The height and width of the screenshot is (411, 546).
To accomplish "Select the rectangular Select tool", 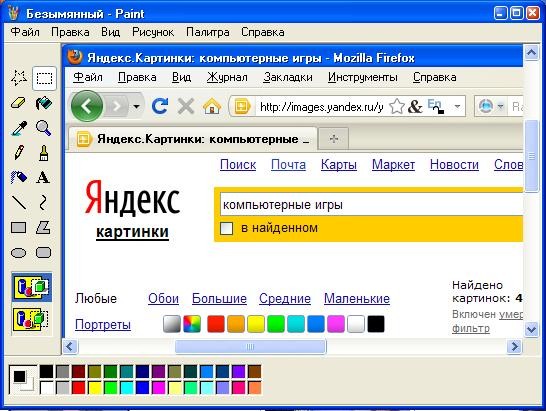I will tap(44, 78).
